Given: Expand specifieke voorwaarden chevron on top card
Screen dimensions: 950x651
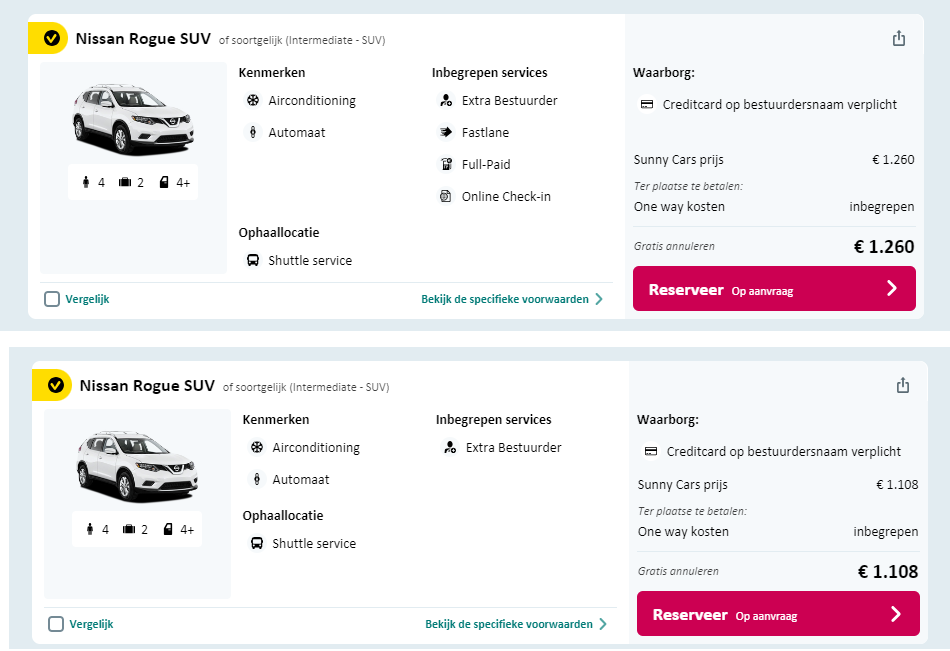Looking at the screenshot, I should tap(599, 299).
